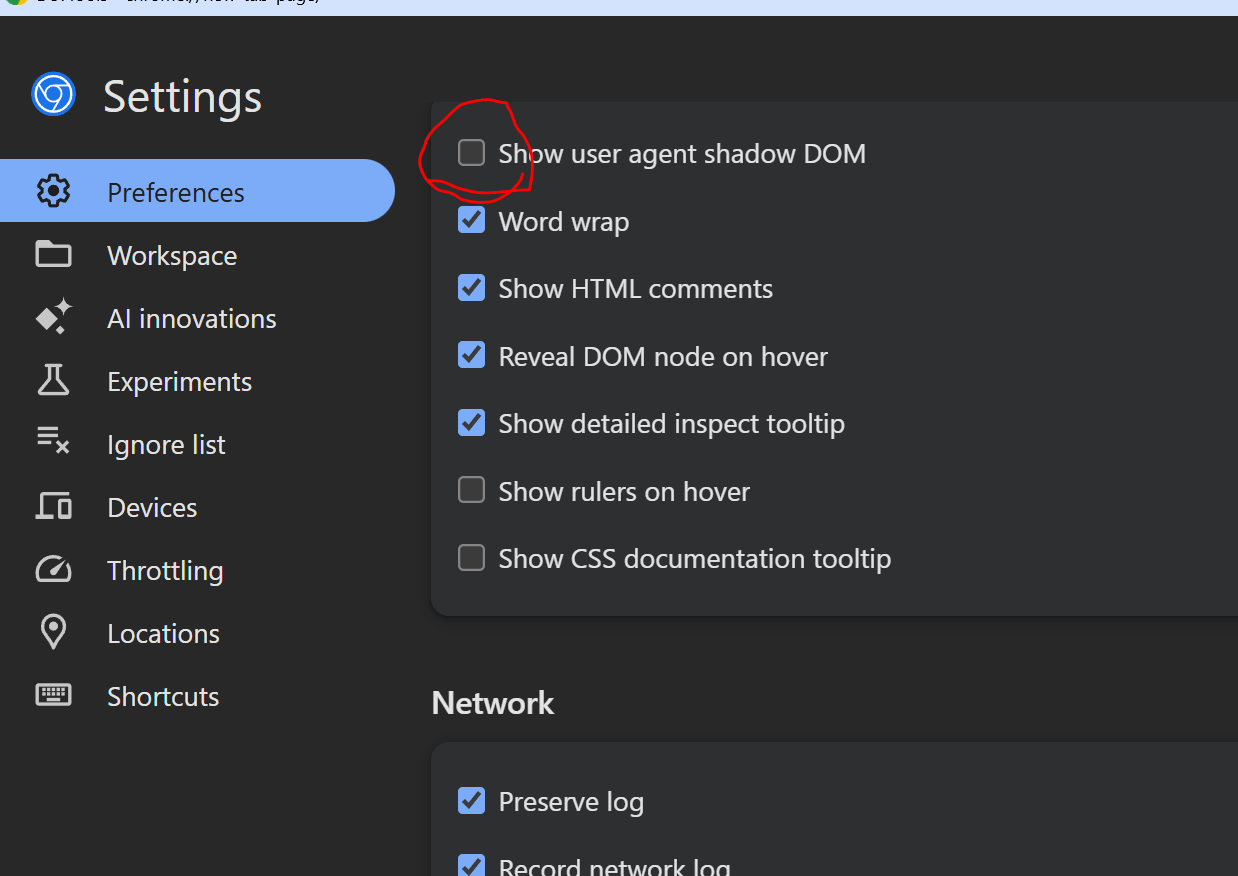Open the Preferences tab
The image size is (1238, 876).
[197, 191]
